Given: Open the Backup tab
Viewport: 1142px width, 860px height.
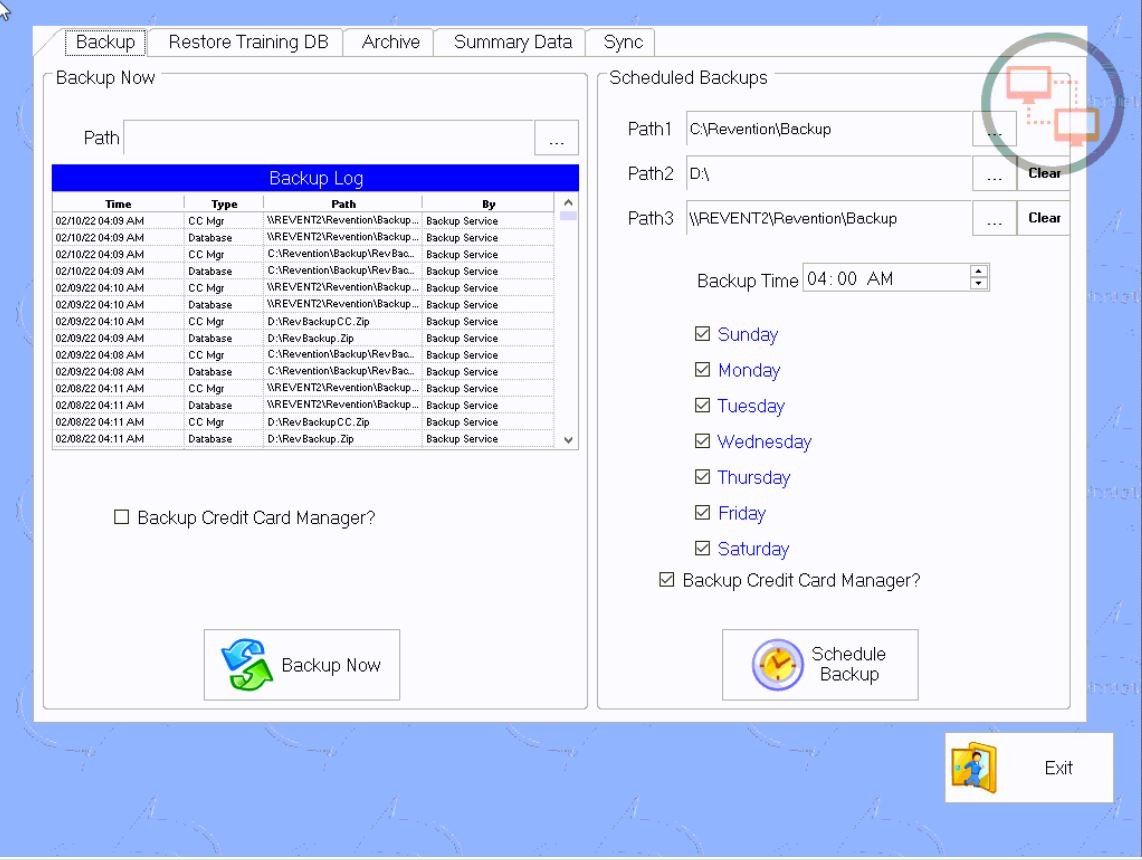Looking at the screenshot, I should [106, 42].
